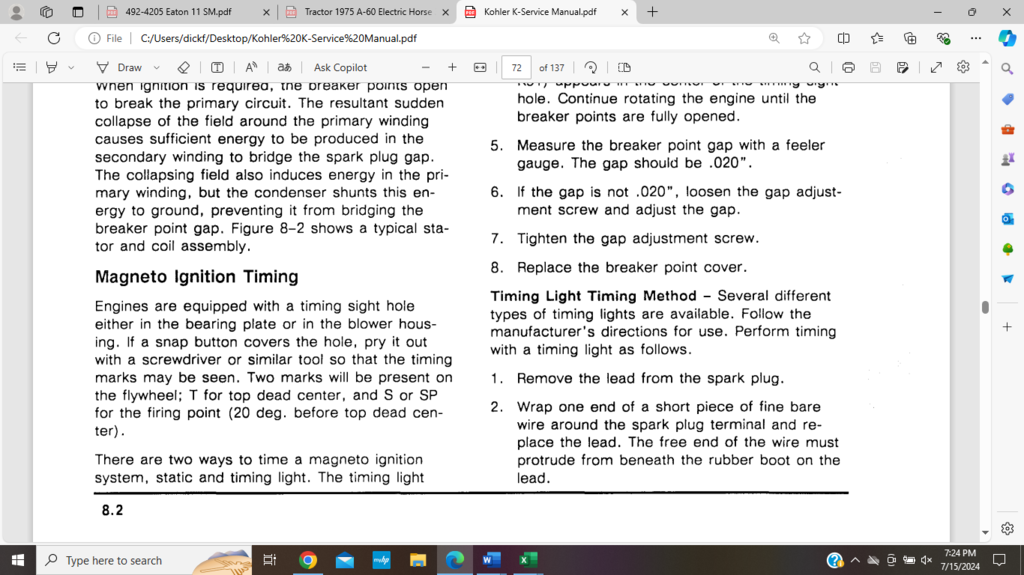The image size is (1024, 575).
Task: Open the Edge profile menu
Action: 16,12
